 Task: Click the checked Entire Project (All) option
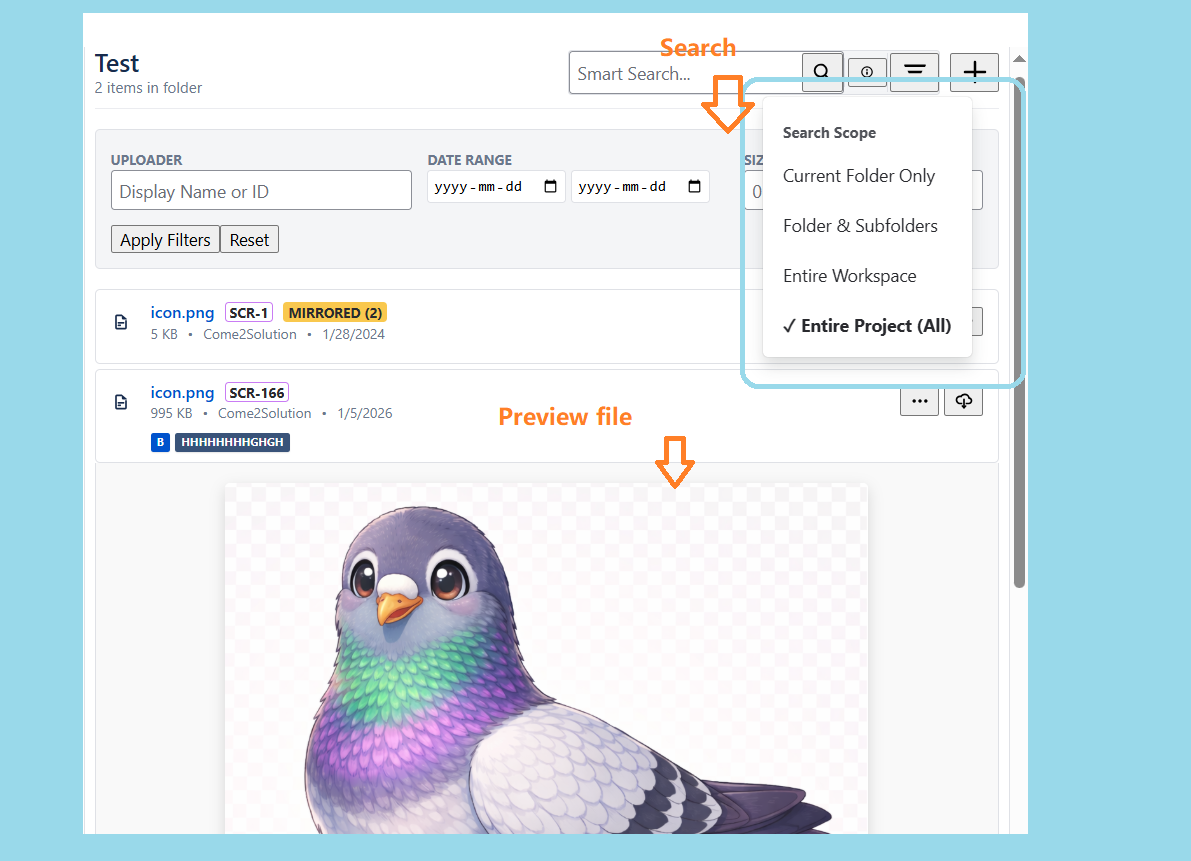866,325
